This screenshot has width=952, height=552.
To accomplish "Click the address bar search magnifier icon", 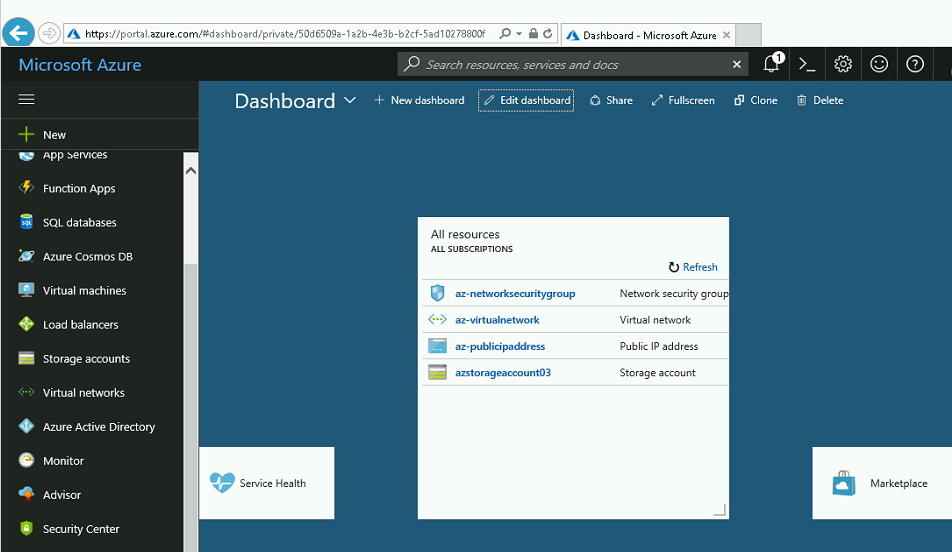I will (x=505, y=33).
